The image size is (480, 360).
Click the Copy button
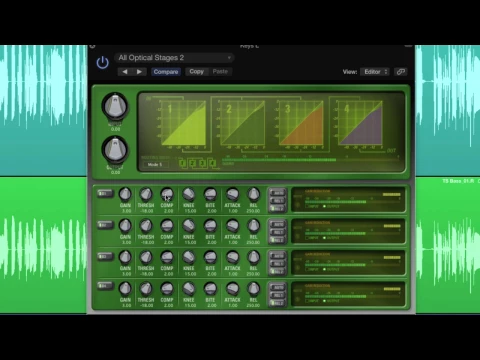pyautogui.click(x=196, y=71)
